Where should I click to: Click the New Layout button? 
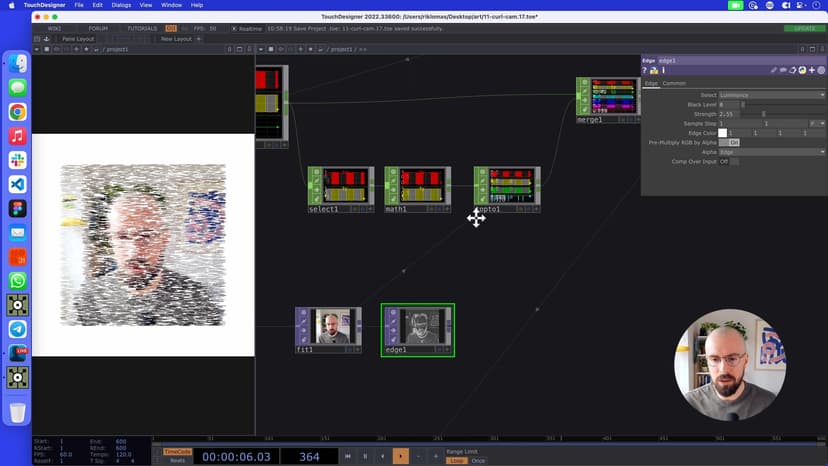coord(176,39)
